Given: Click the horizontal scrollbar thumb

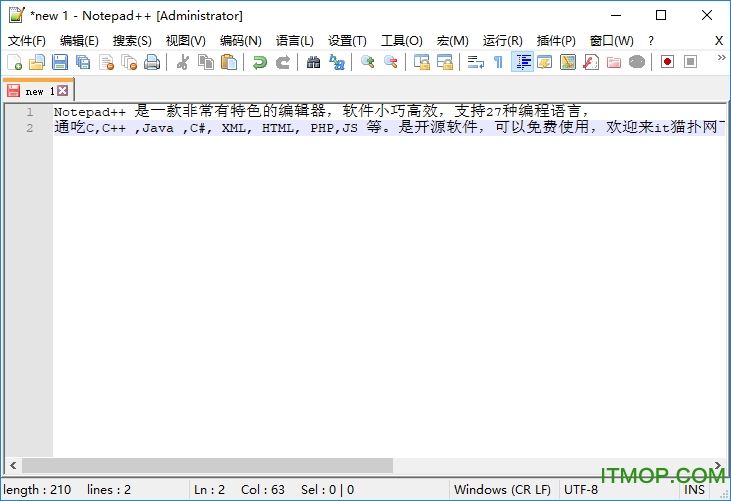Looking at the screenshot, I should click(x=207, y=465).
